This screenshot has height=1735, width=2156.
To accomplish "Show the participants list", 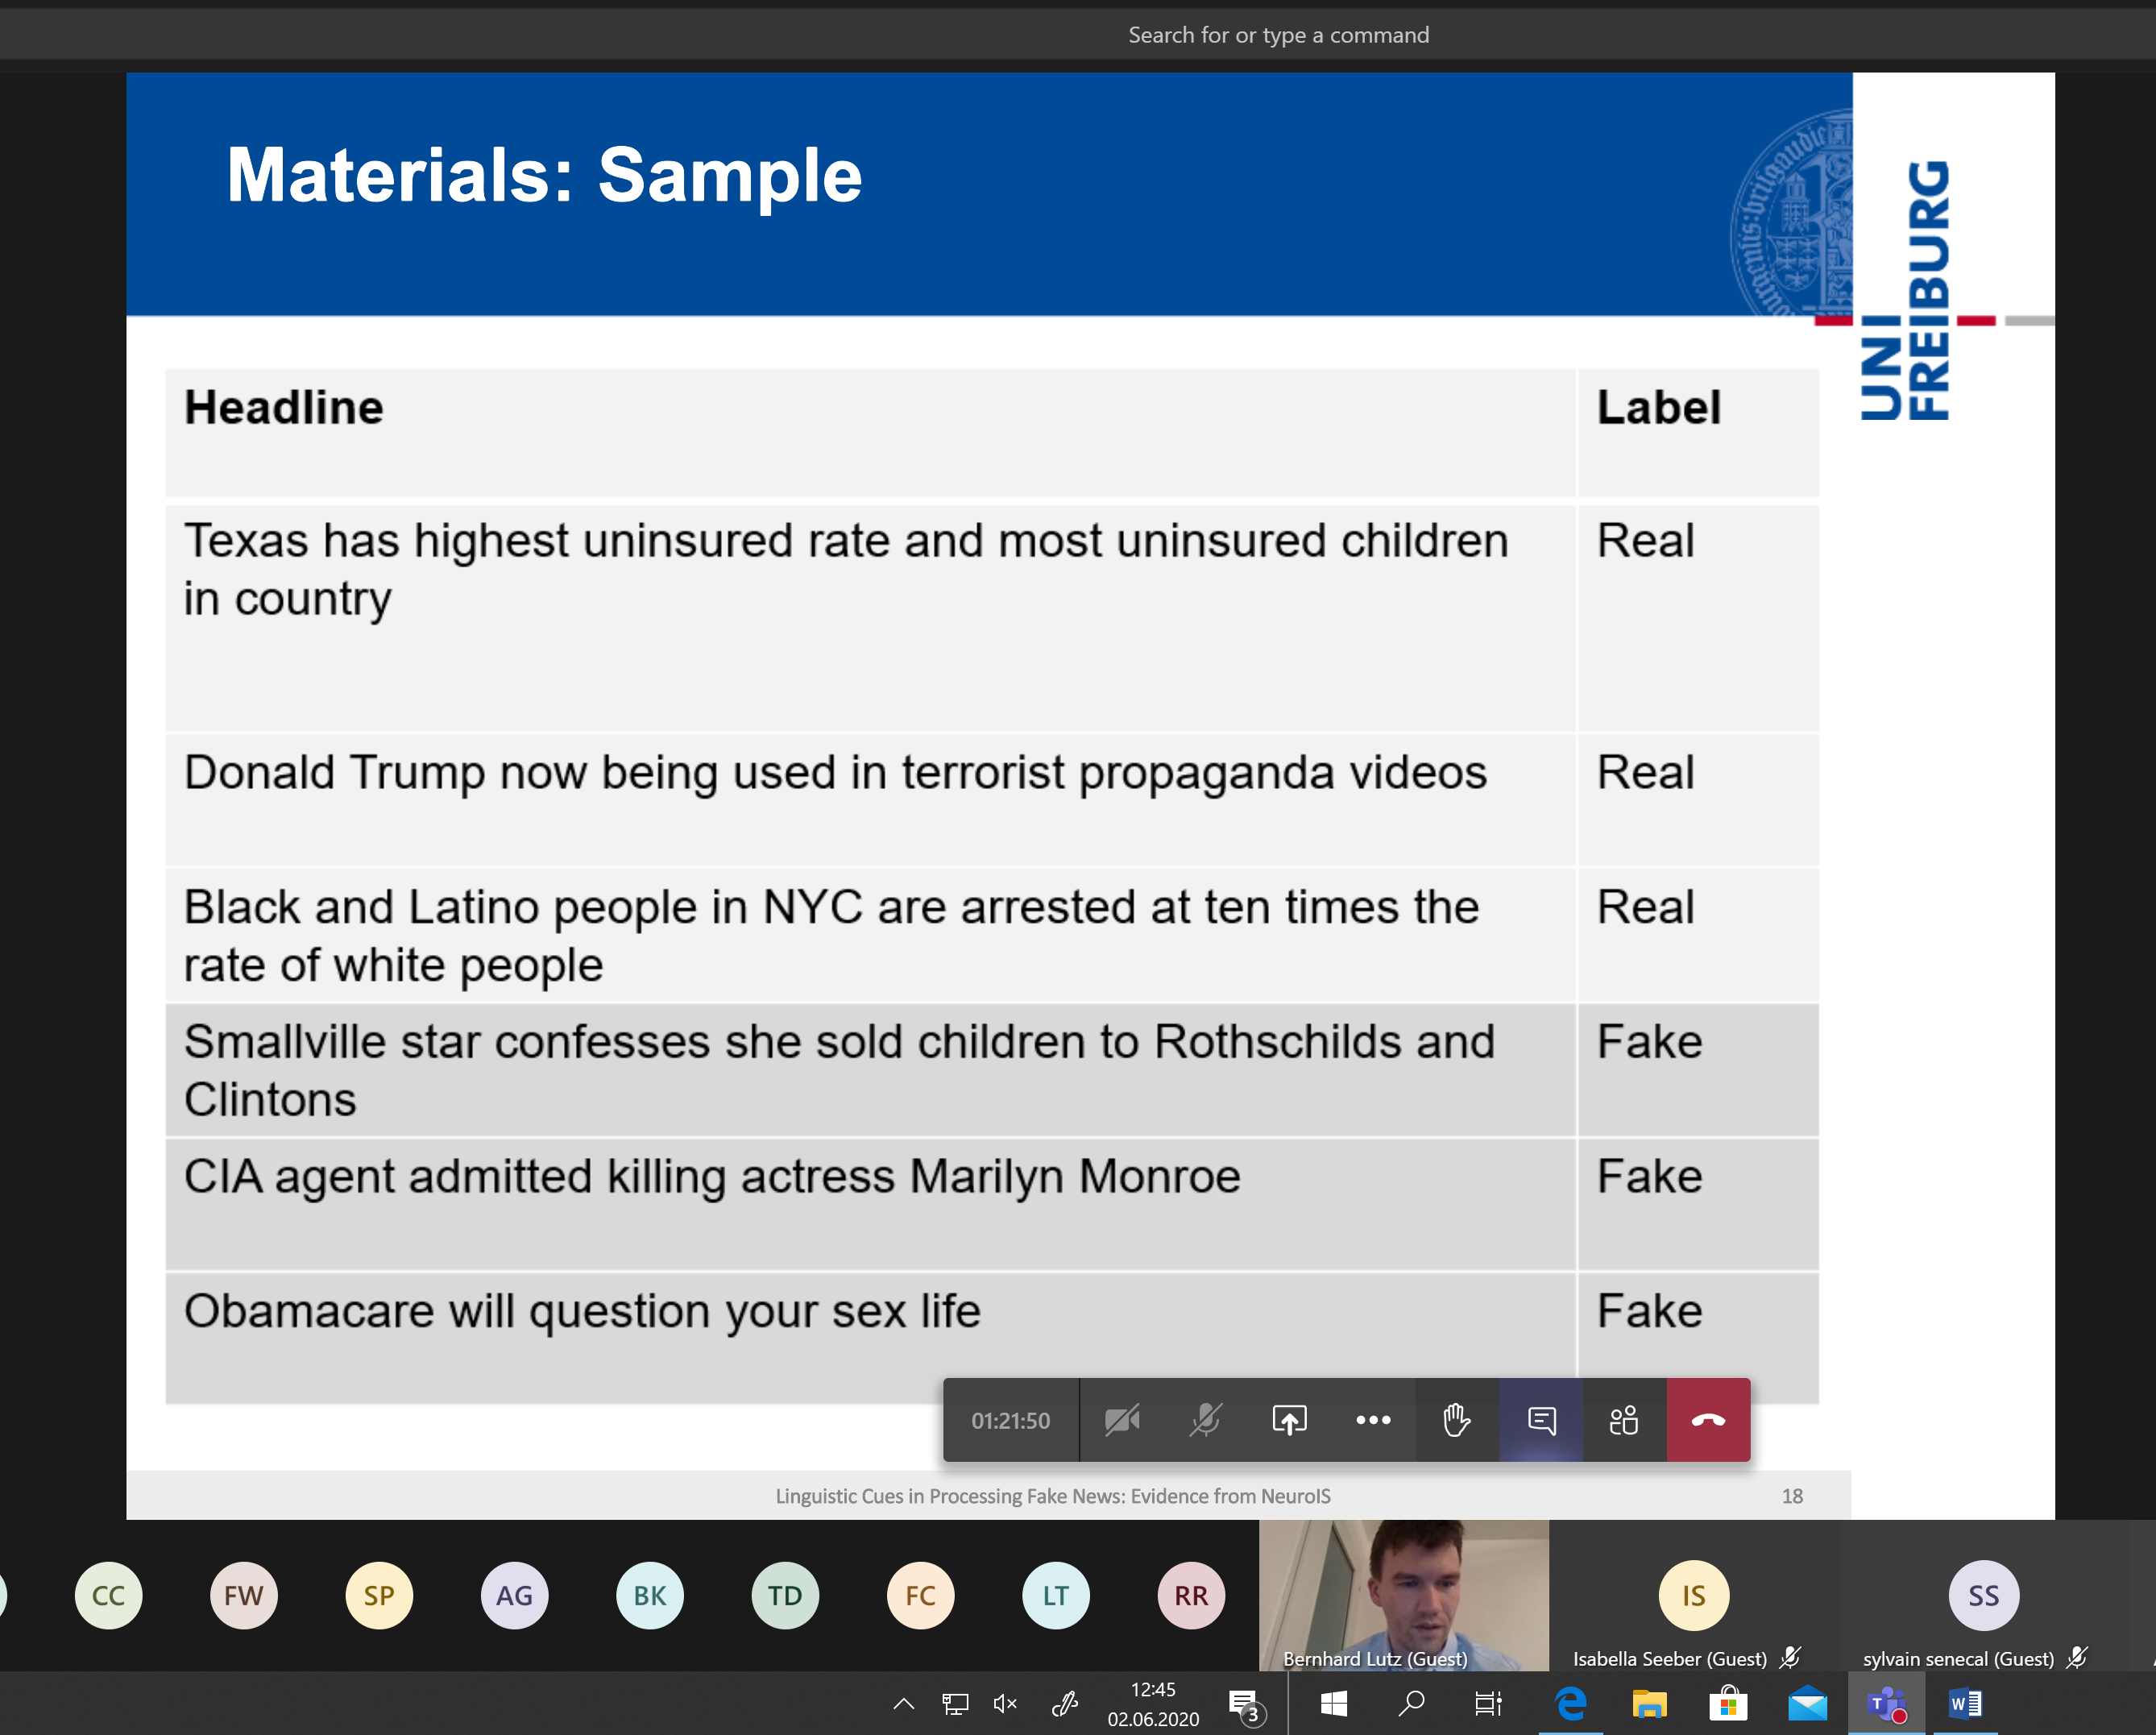I will (1624, 1420).
